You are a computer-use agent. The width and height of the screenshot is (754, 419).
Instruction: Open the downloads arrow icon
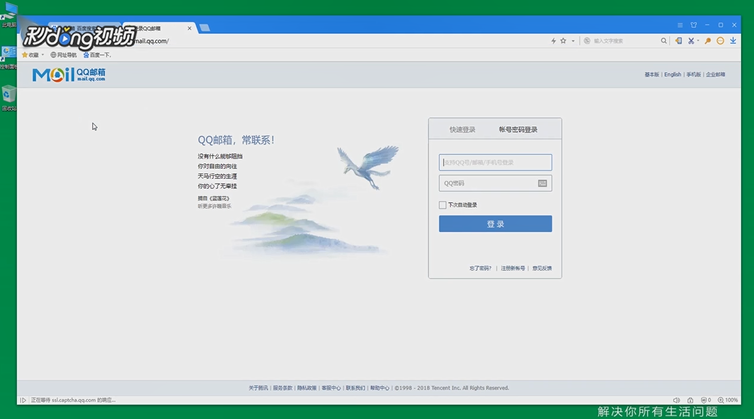click(733, 41)
